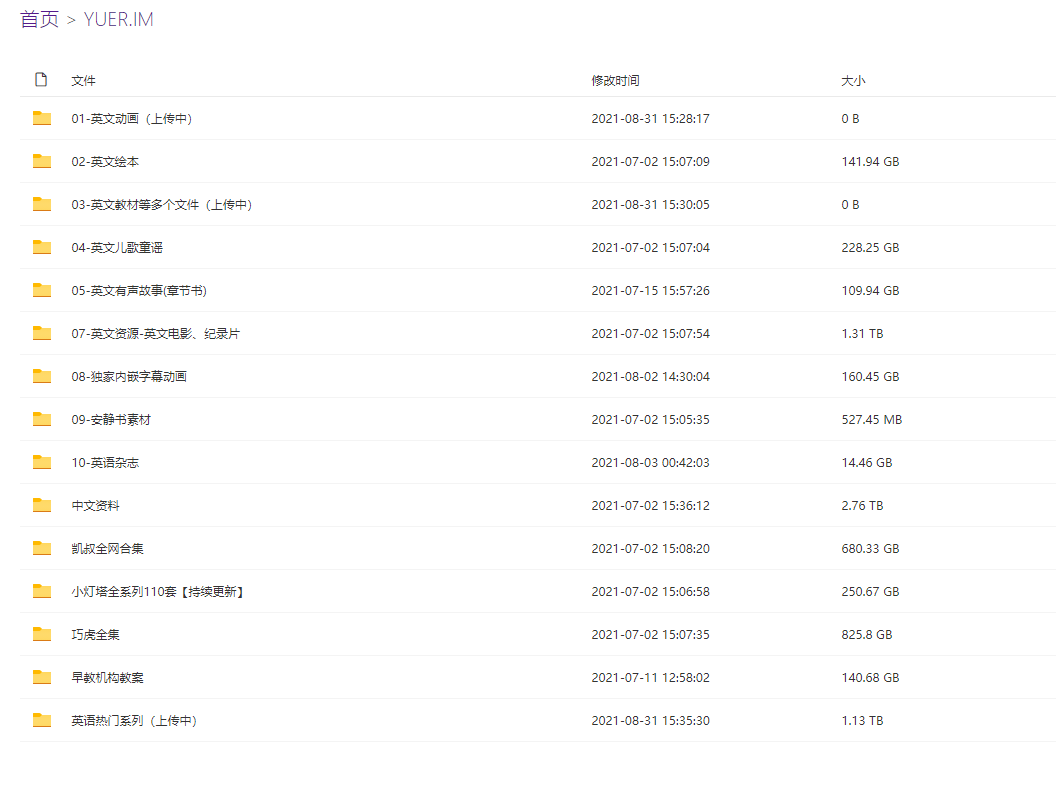The image size is (1062, 804).
Task: Select size value 141.94 GB
Action: [870, 162]
